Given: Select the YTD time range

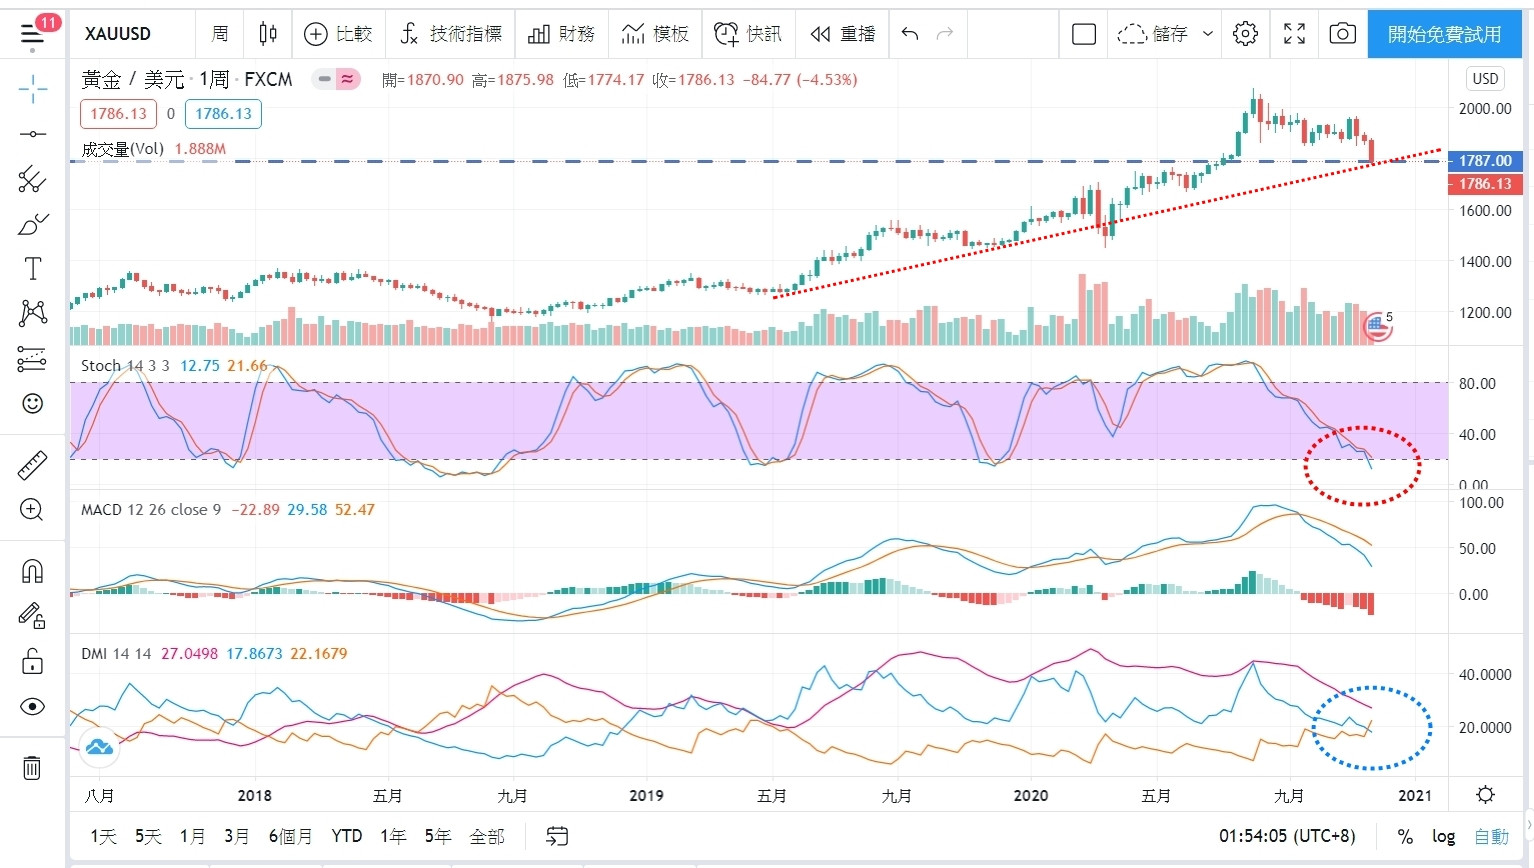Looking at the screenshot, I should point(347,836).
